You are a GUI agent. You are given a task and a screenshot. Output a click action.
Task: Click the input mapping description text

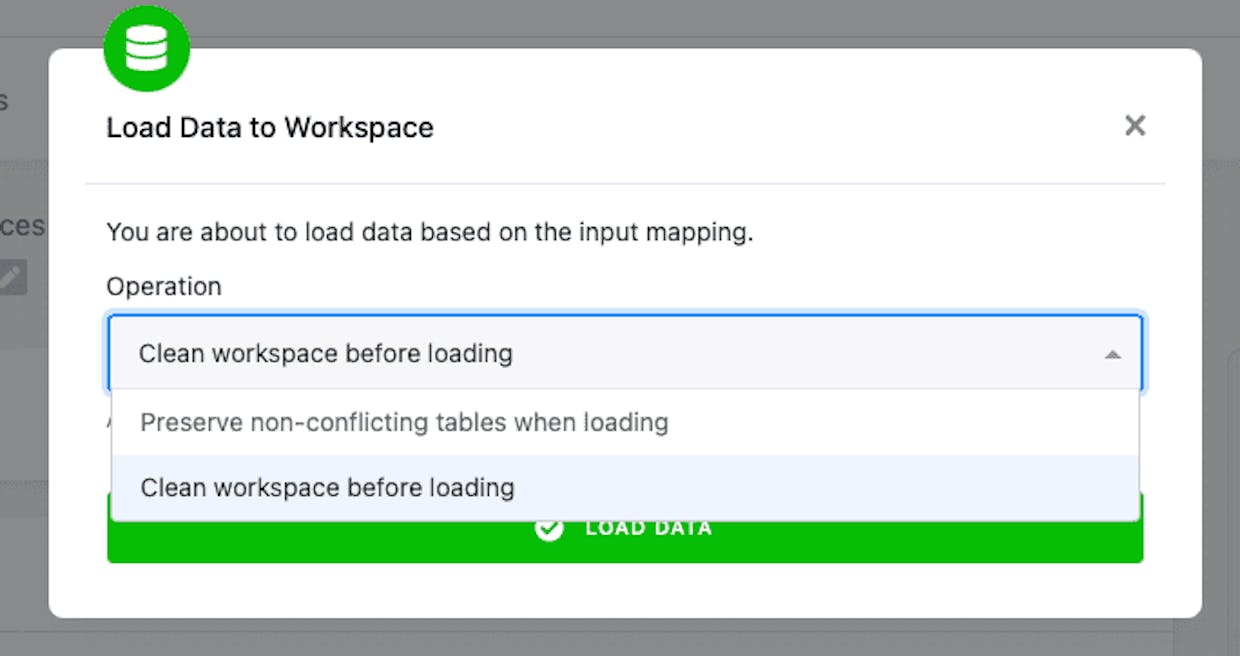pos(430,233)
